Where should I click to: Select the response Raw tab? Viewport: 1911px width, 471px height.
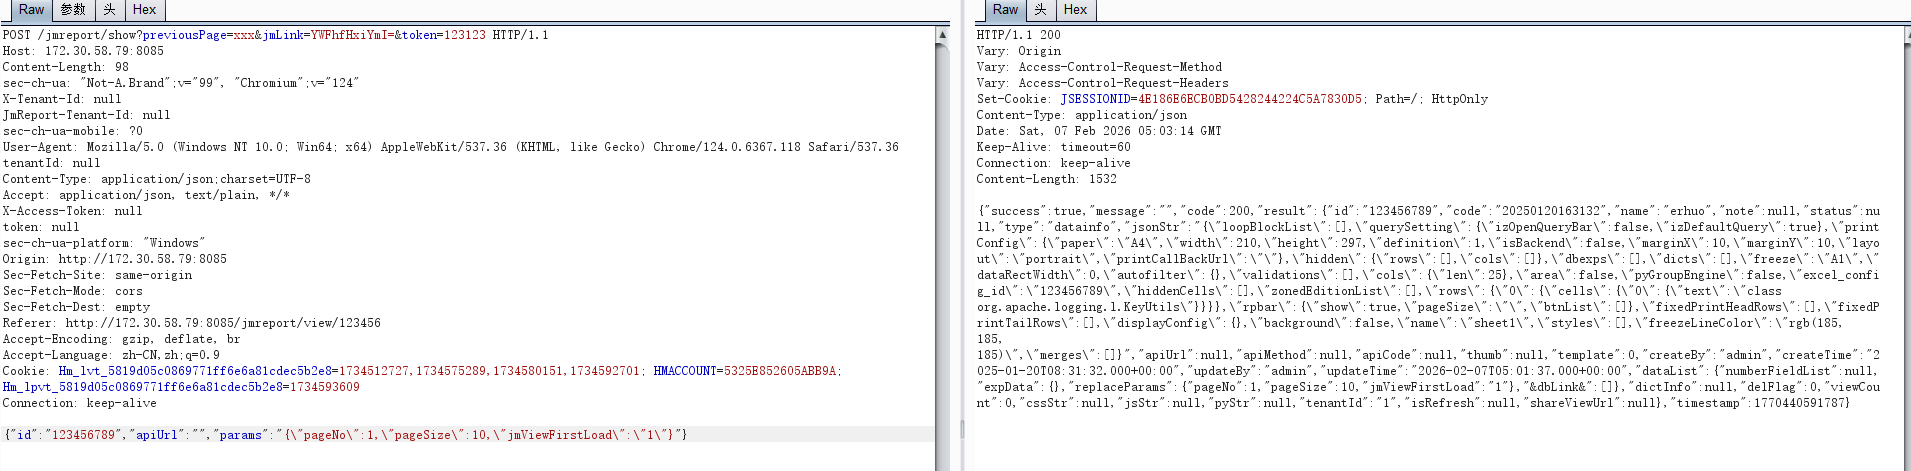pos(1004,10)
